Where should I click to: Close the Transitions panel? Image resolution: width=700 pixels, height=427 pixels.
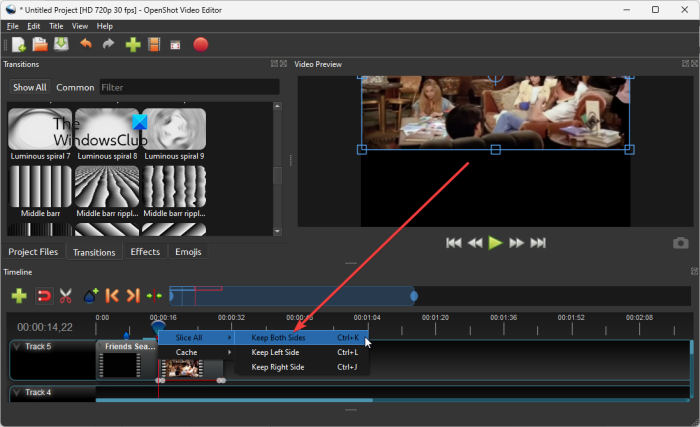[x=283, y=64]
